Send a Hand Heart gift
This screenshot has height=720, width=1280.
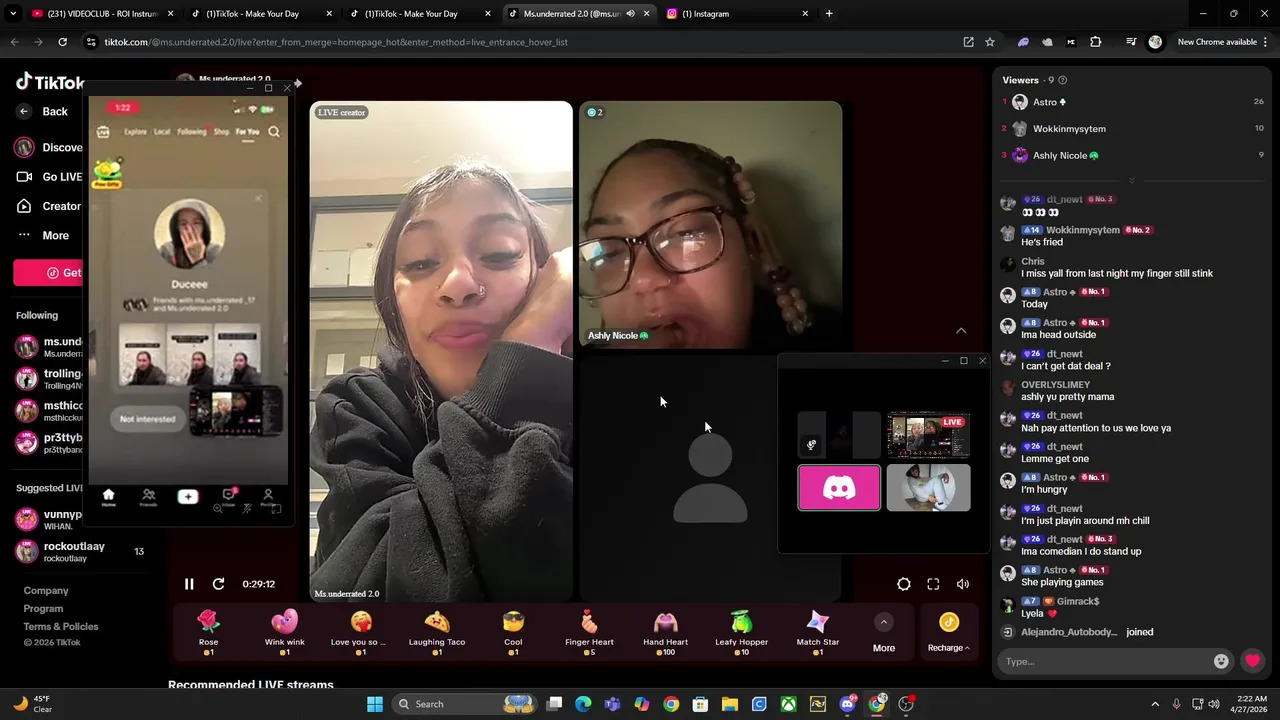point(665,632)
